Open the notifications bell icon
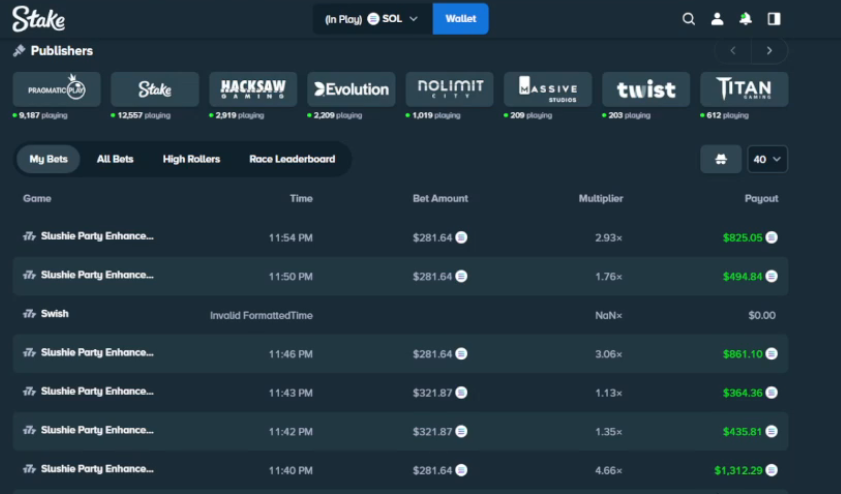Image resolution: width=841 pixels, height=494 pixels. [746, 19]
